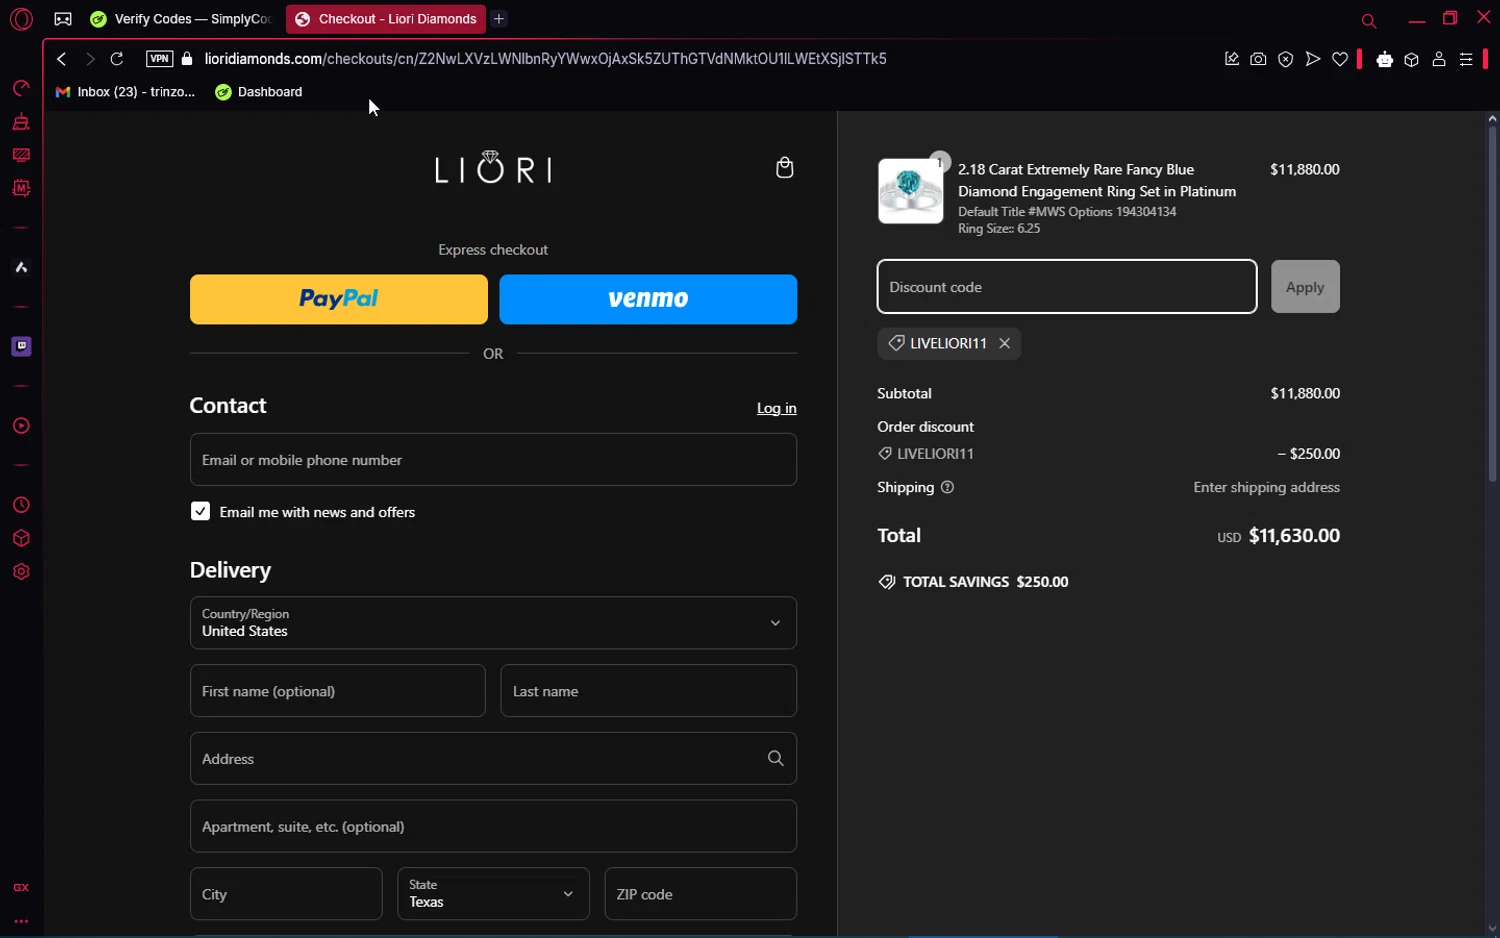Open the Opera GX main menu logo
1500x938 pixels.
(21, 19)
